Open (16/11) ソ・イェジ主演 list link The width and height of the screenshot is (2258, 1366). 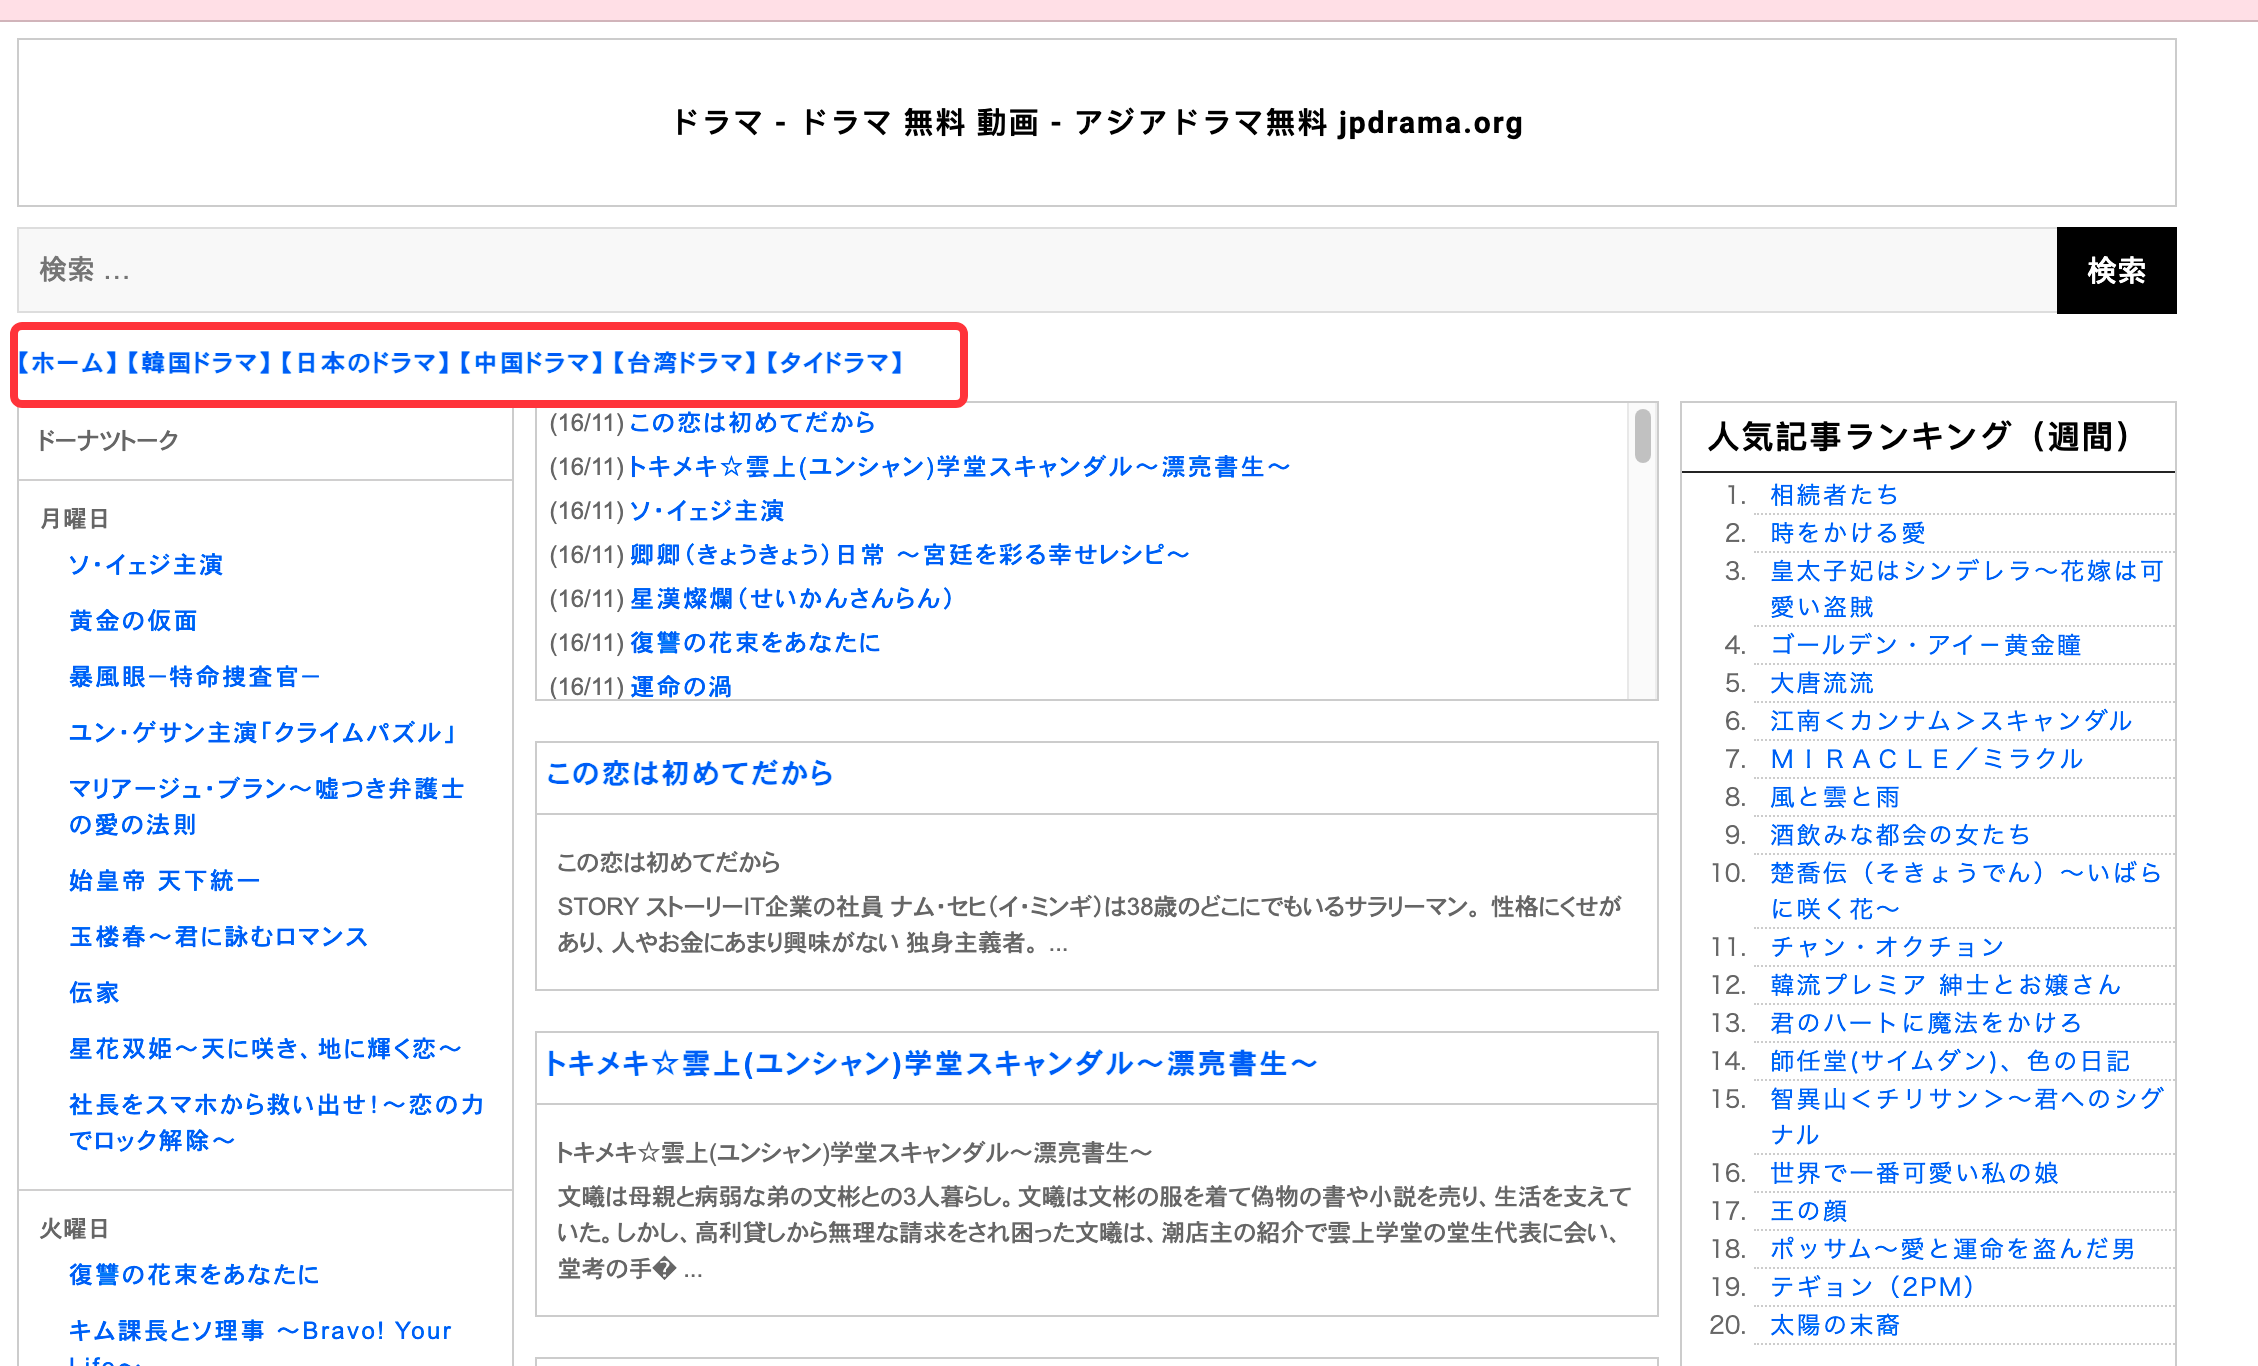point(706,511)
